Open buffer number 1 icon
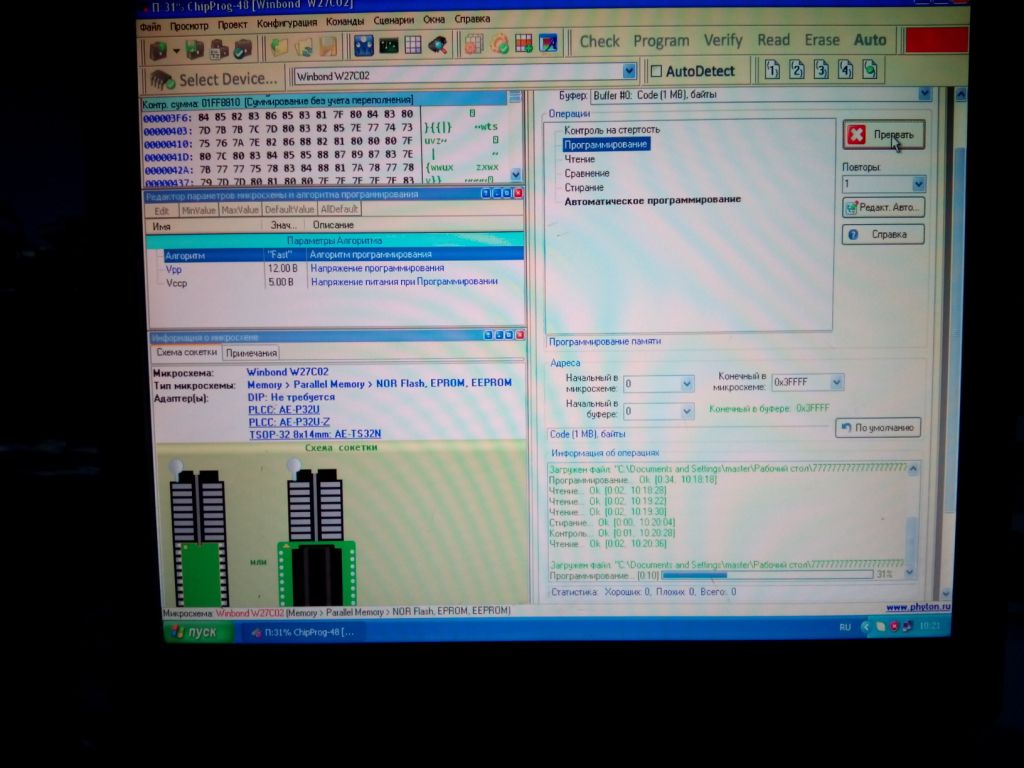 tap(772, 70)
